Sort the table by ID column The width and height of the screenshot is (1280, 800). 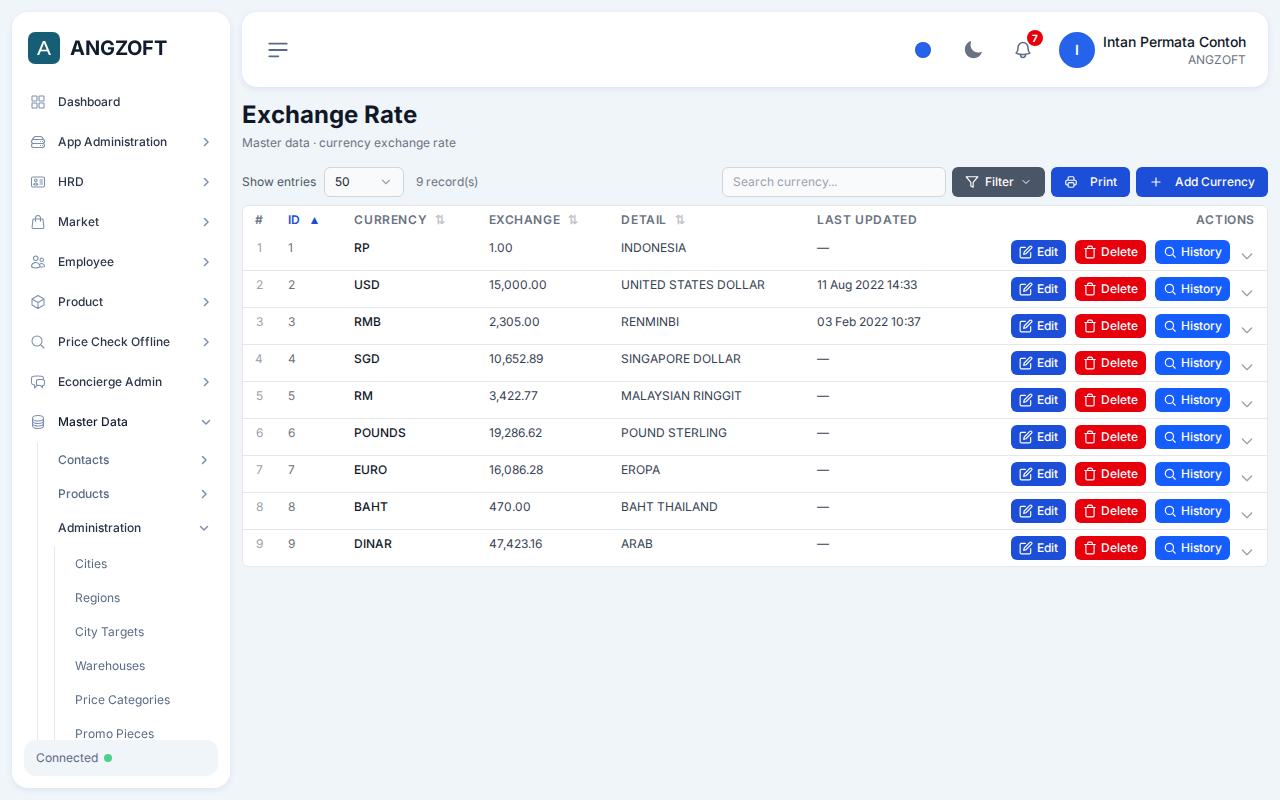[x=303, y=220]
